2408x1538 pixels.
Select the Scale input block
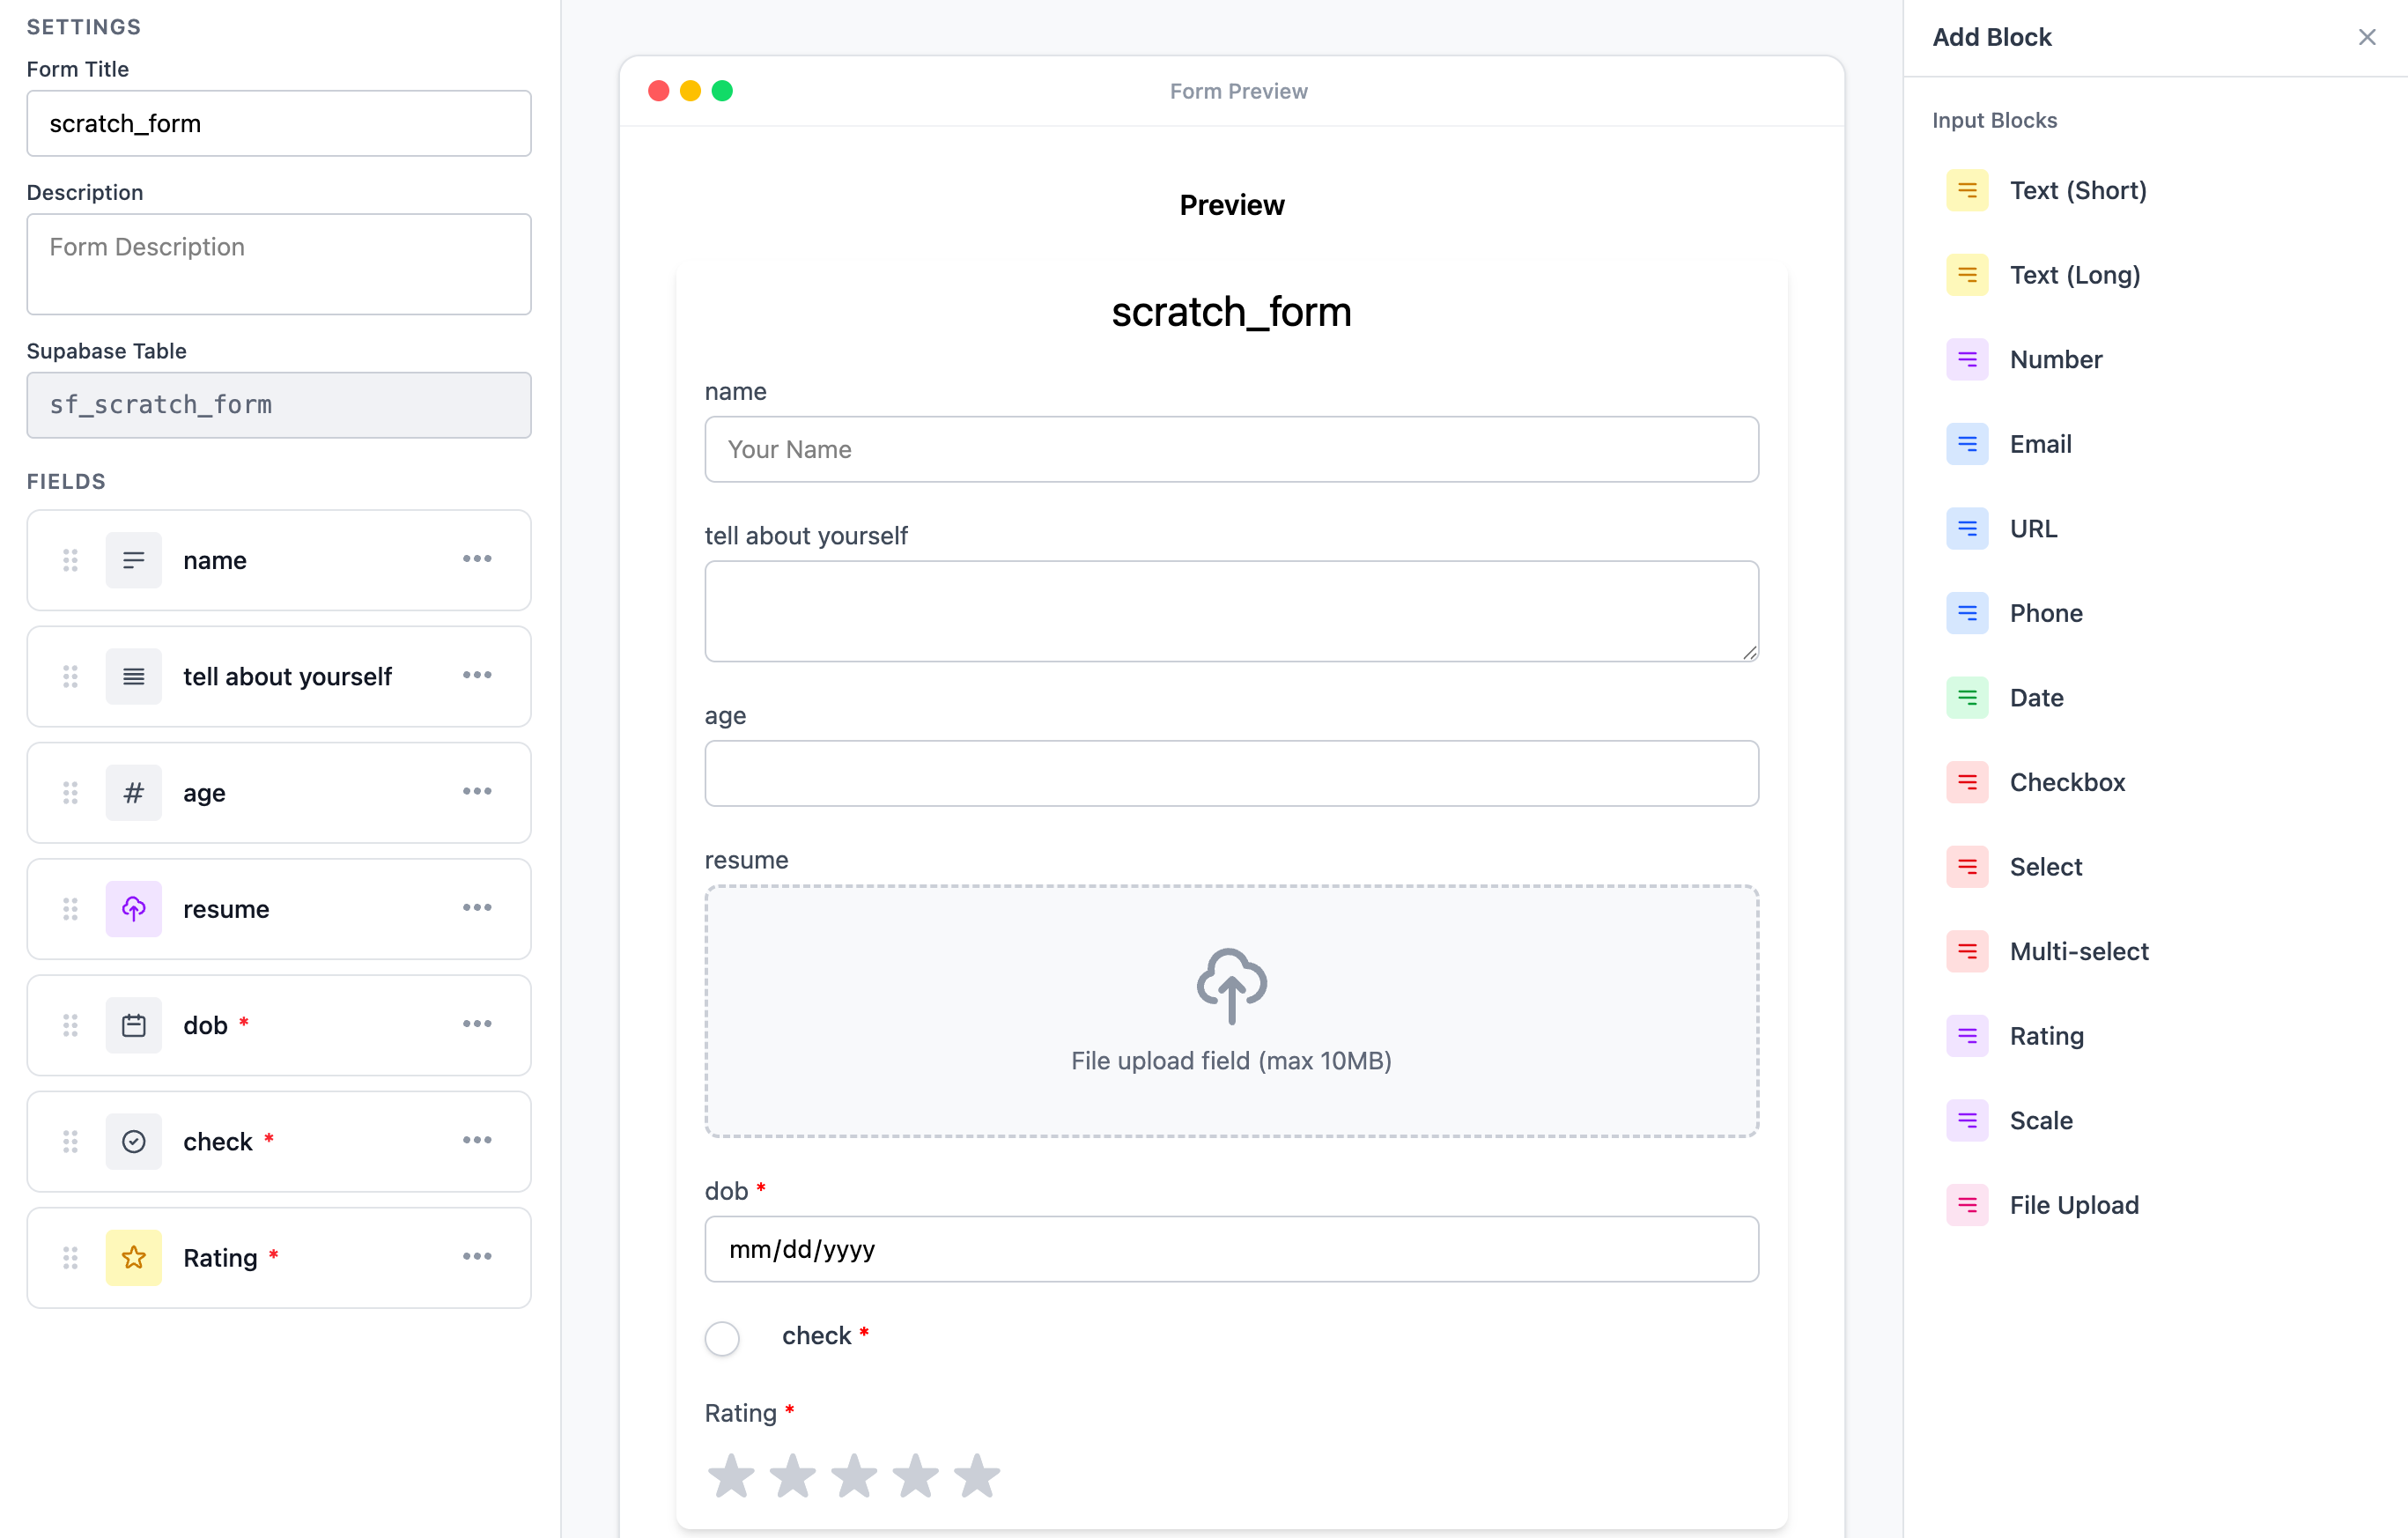(2042, 1120)
